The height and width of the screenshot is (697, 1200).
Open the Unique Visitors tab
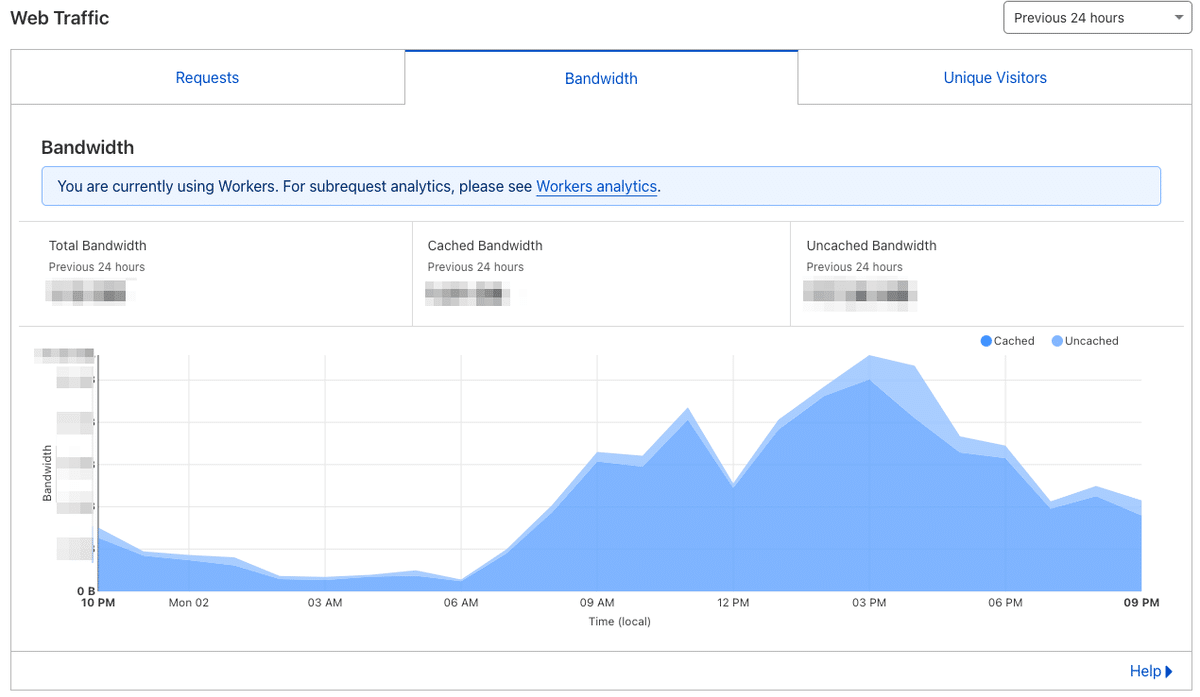point(995,77)
